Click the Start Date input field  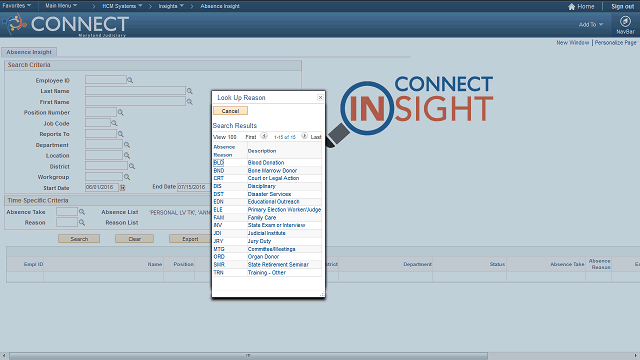click(102, 187)
